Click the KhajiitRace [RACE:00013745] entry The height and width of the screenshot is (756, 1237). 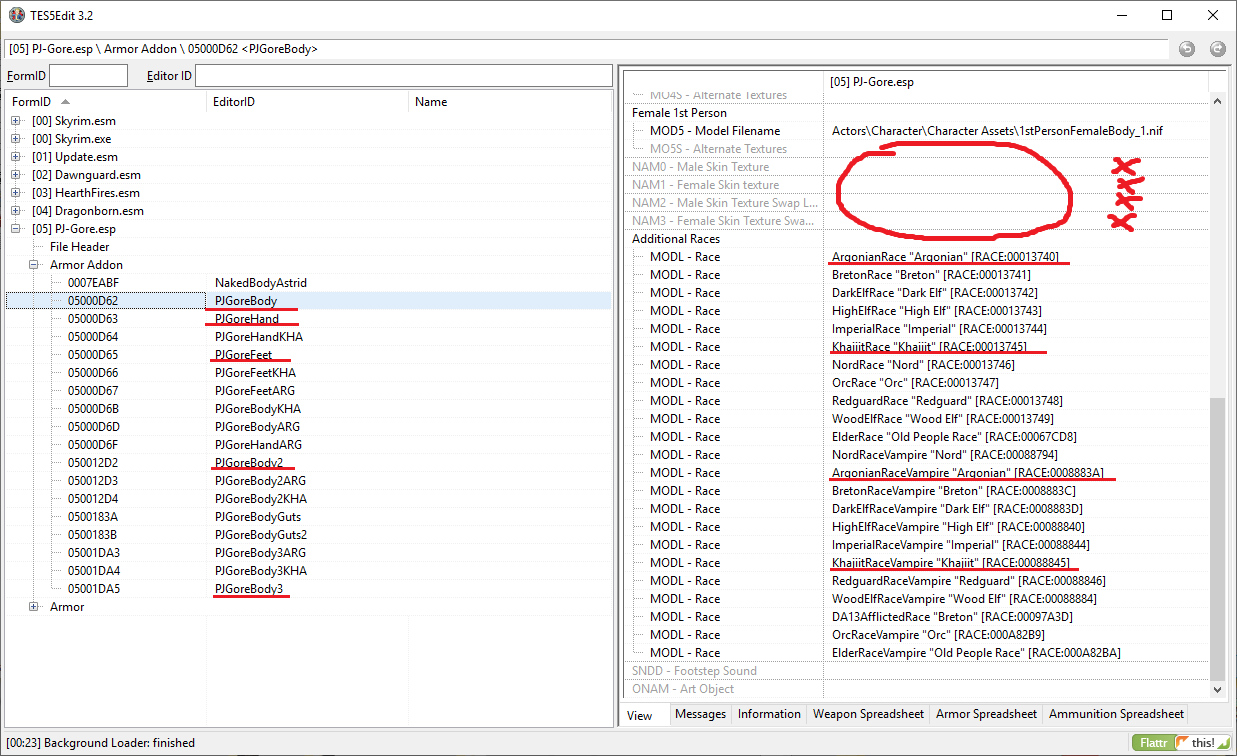929,347
